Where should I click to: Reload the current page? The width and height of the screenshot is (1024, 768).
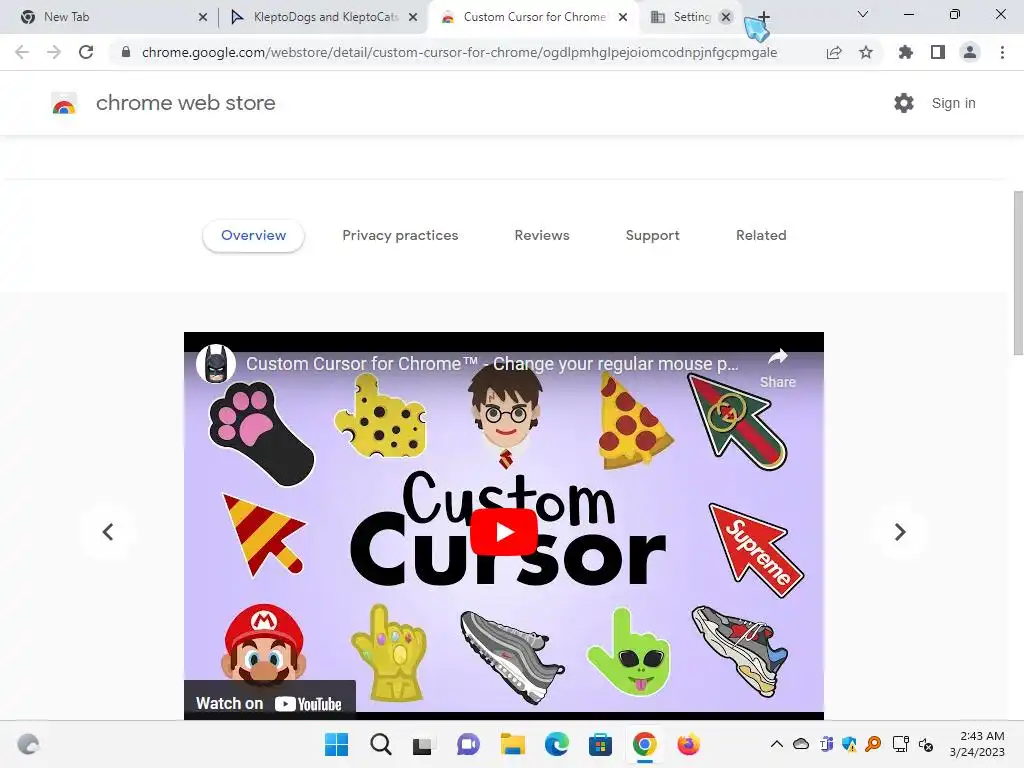point(86,52)
